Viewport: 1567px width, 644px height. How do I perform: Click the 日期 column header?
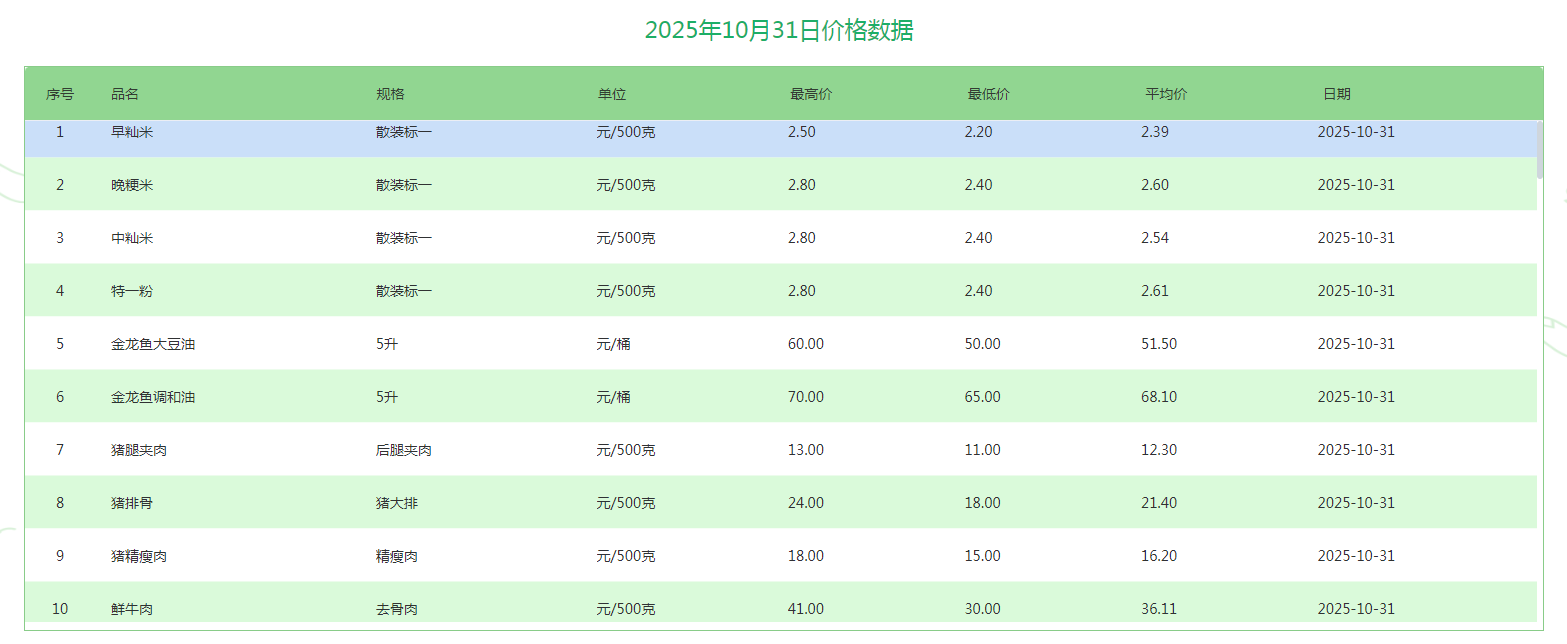(x=1336, y=94)
